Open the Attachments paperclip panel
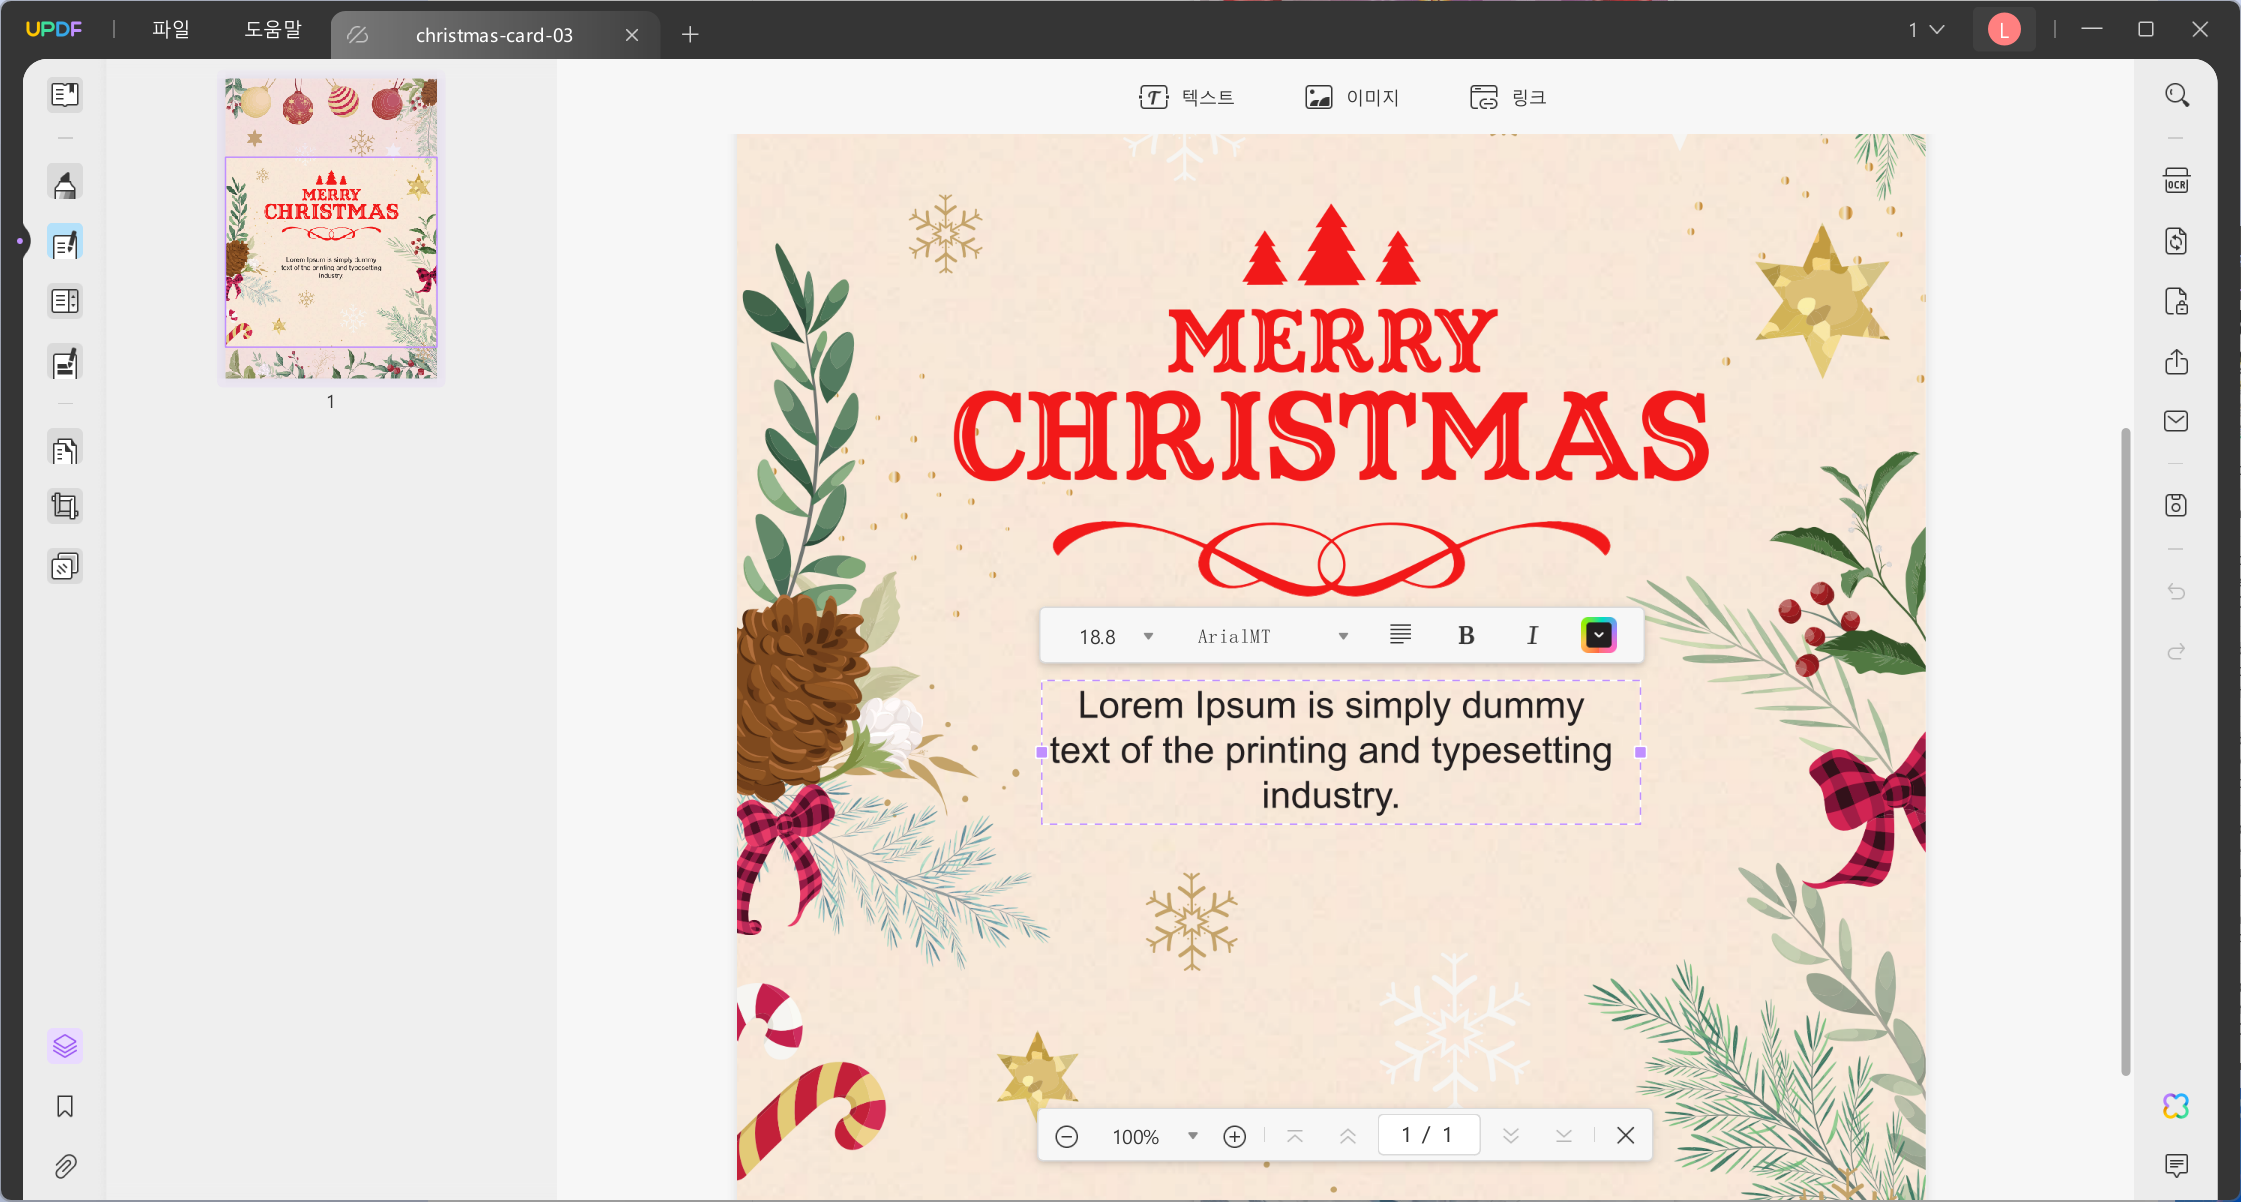 pos(65,1166)
